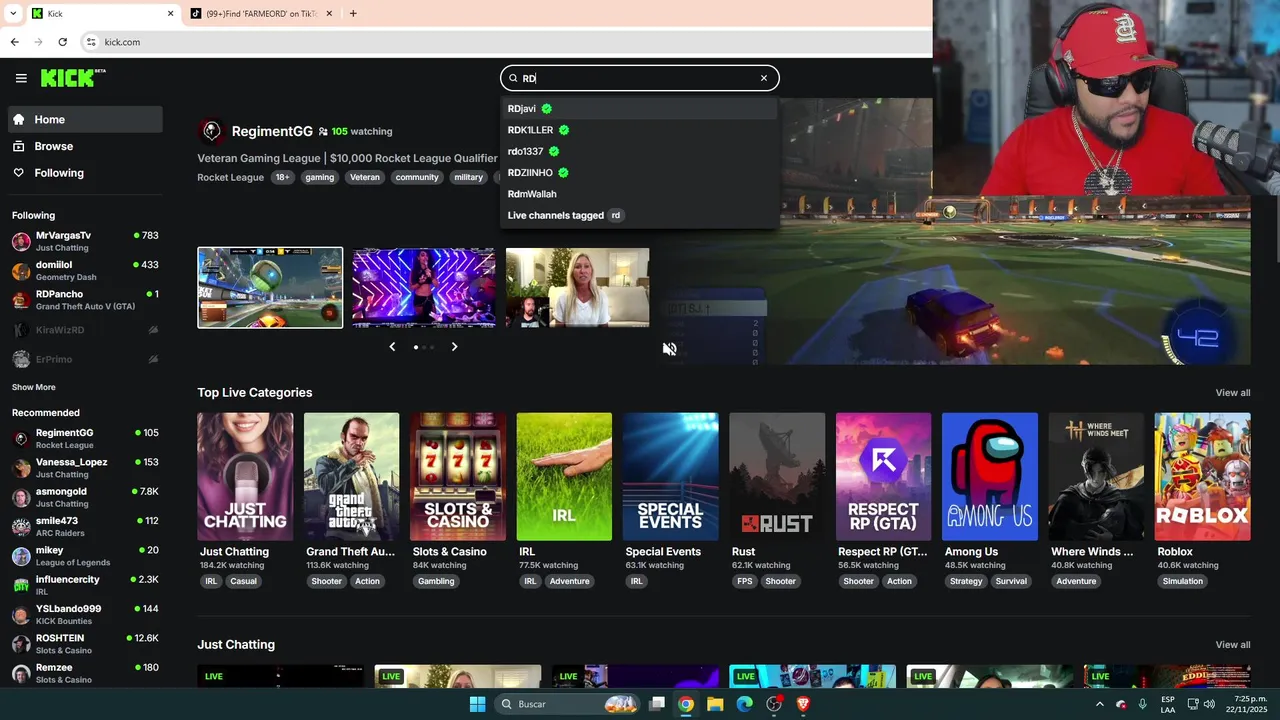Clear the search box with X
The width and height of the screenshot is (1280, 720).
tap(764, 78)
